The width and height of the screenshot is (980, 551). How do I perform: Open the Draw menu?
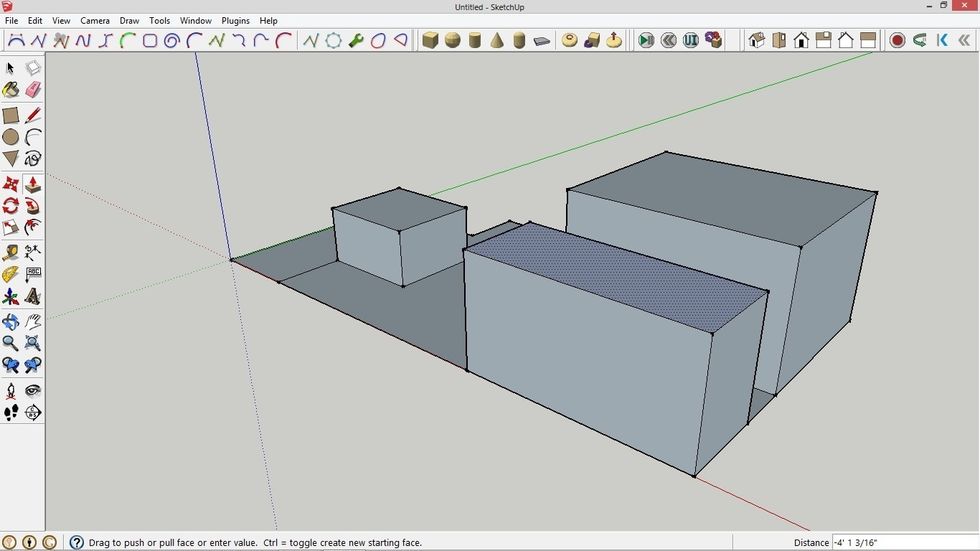tap(129, 20)
